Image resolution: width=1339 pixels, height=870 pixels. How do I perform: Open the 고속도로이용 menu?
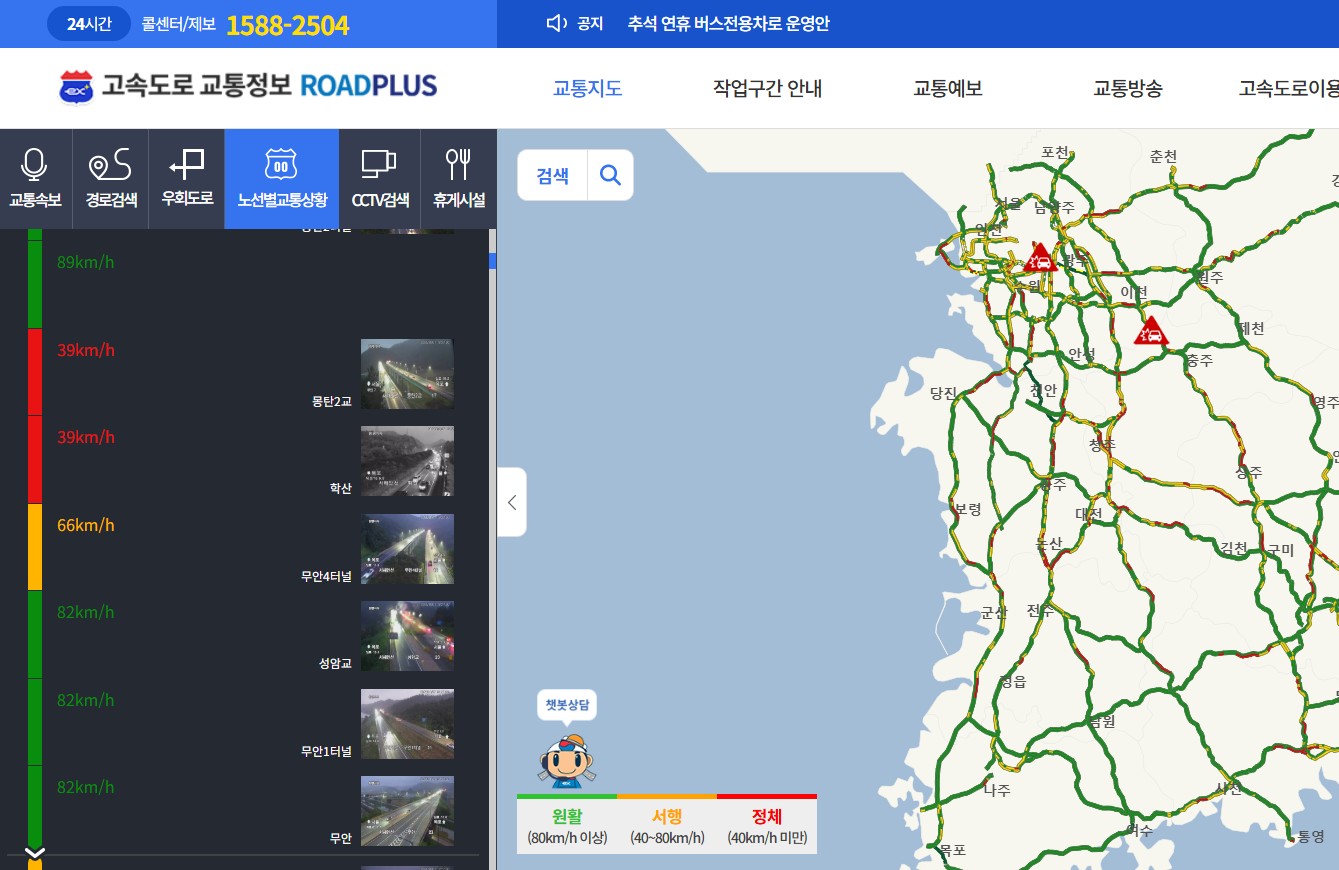(x=1288, y=88)
